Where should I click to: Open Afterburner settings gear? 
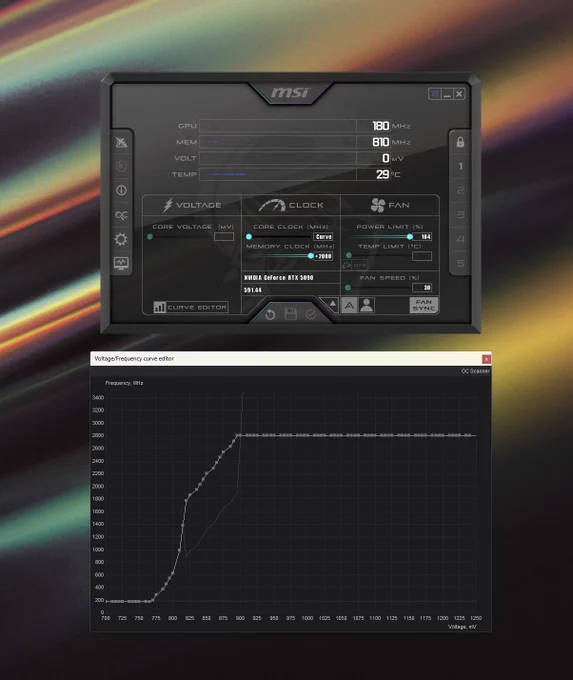coord(121,239)
